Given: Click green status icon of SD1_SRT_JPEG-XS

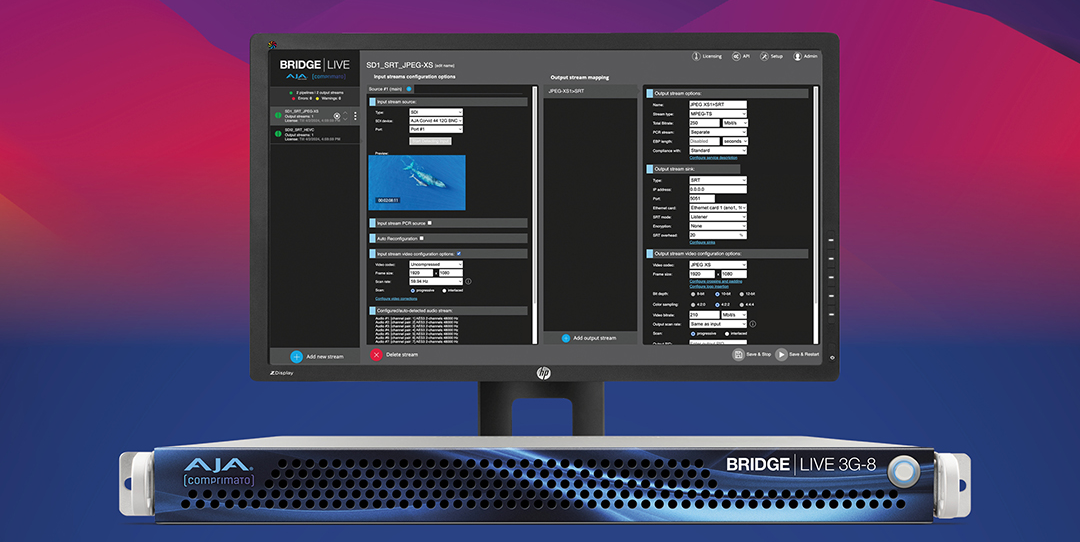Looking at the screenshot, I should (x=278, y=116).
